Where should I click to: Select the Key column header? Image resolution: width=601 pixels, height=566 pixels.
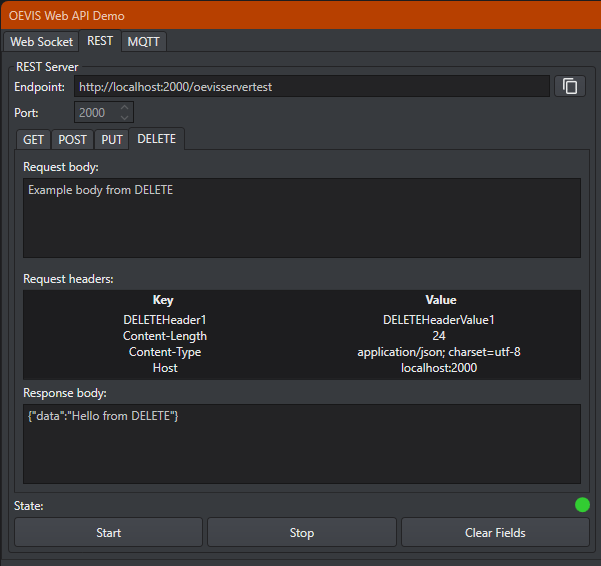(x=163, y=300)
